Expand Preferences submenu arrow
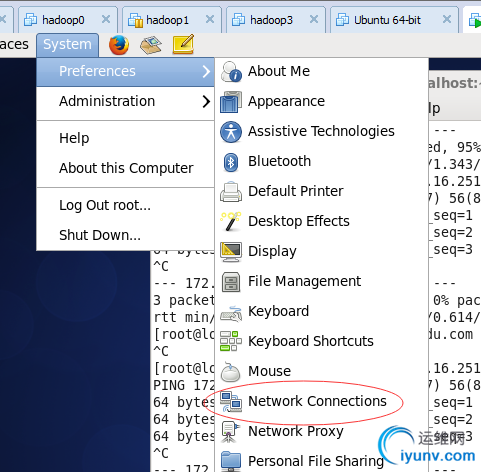The height and width of the screenshot is (472, 481). 206,72
